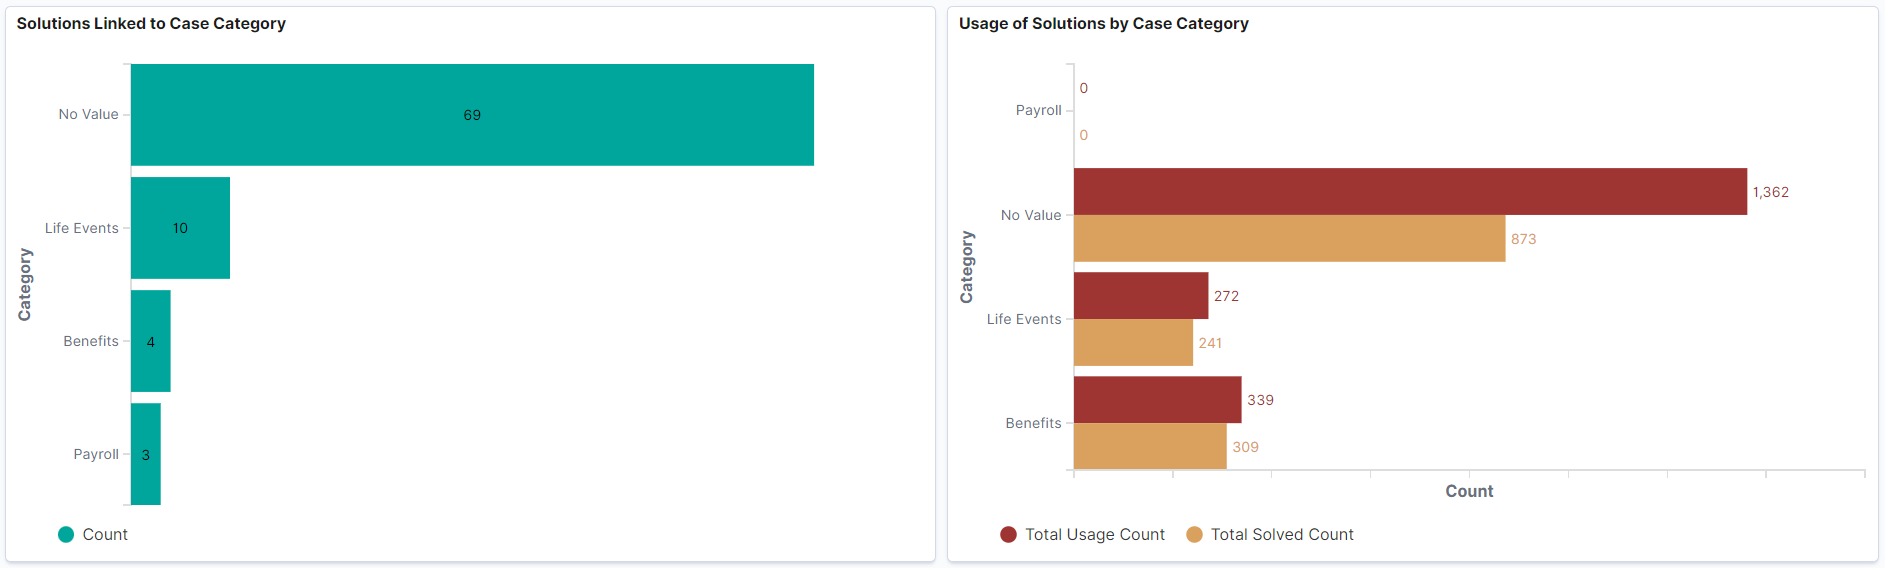Click the 1,362 data label
Viewport: 1885px width, 568px height.
1770,192
